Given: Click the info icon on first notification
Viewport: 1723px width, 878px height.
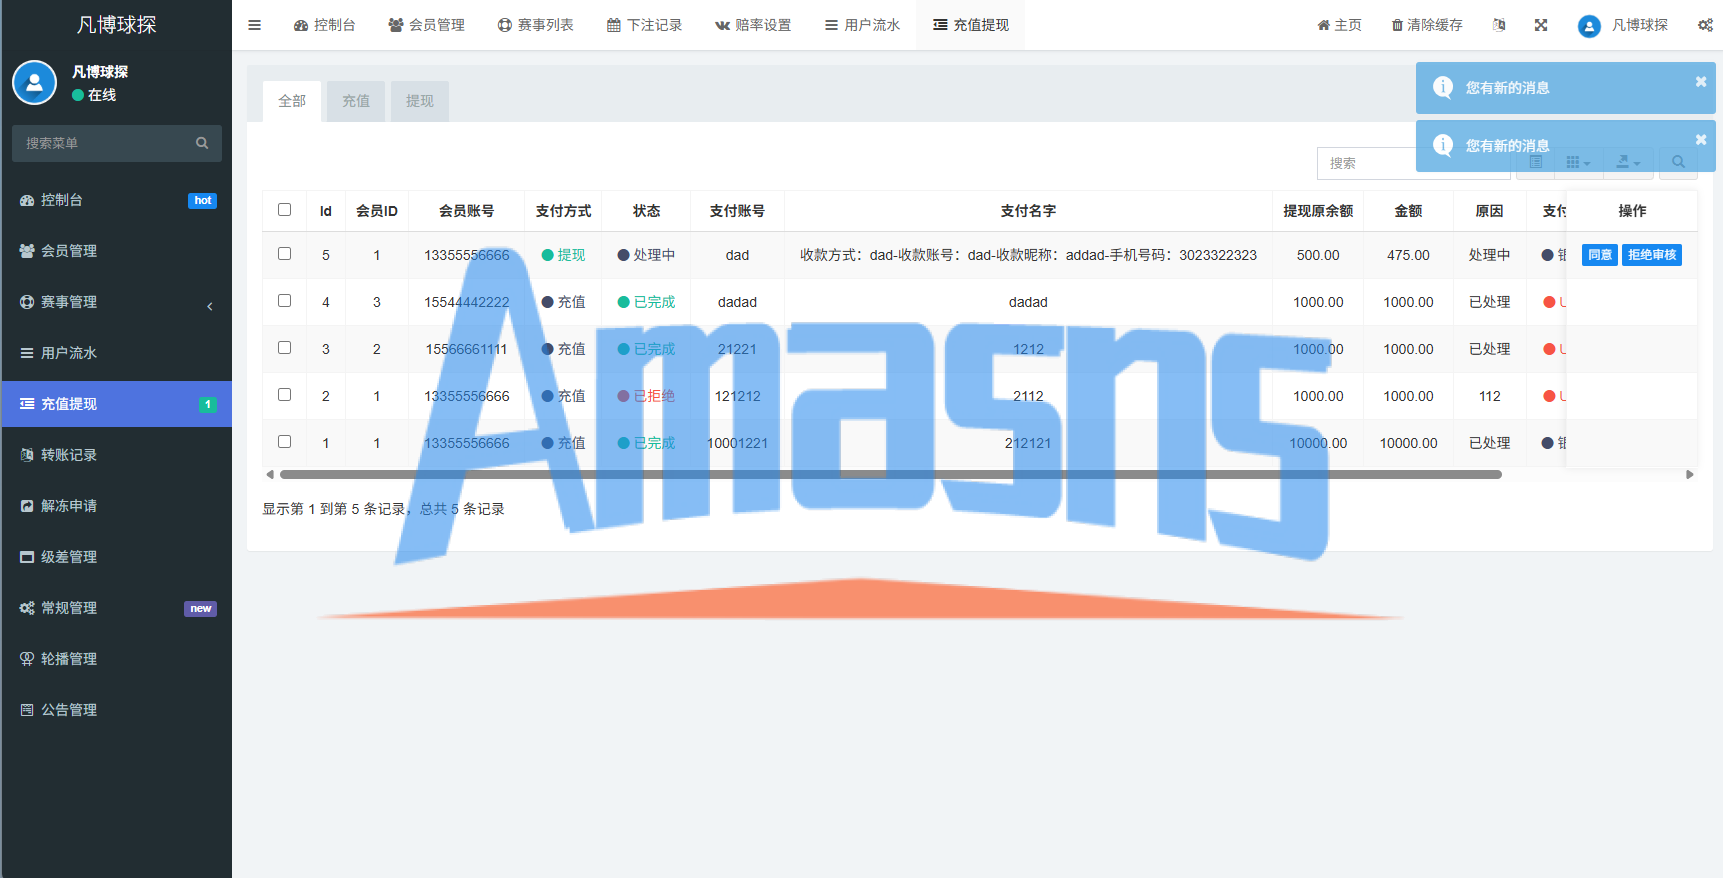Looking at the screenshot, I should coord(1443,87).
